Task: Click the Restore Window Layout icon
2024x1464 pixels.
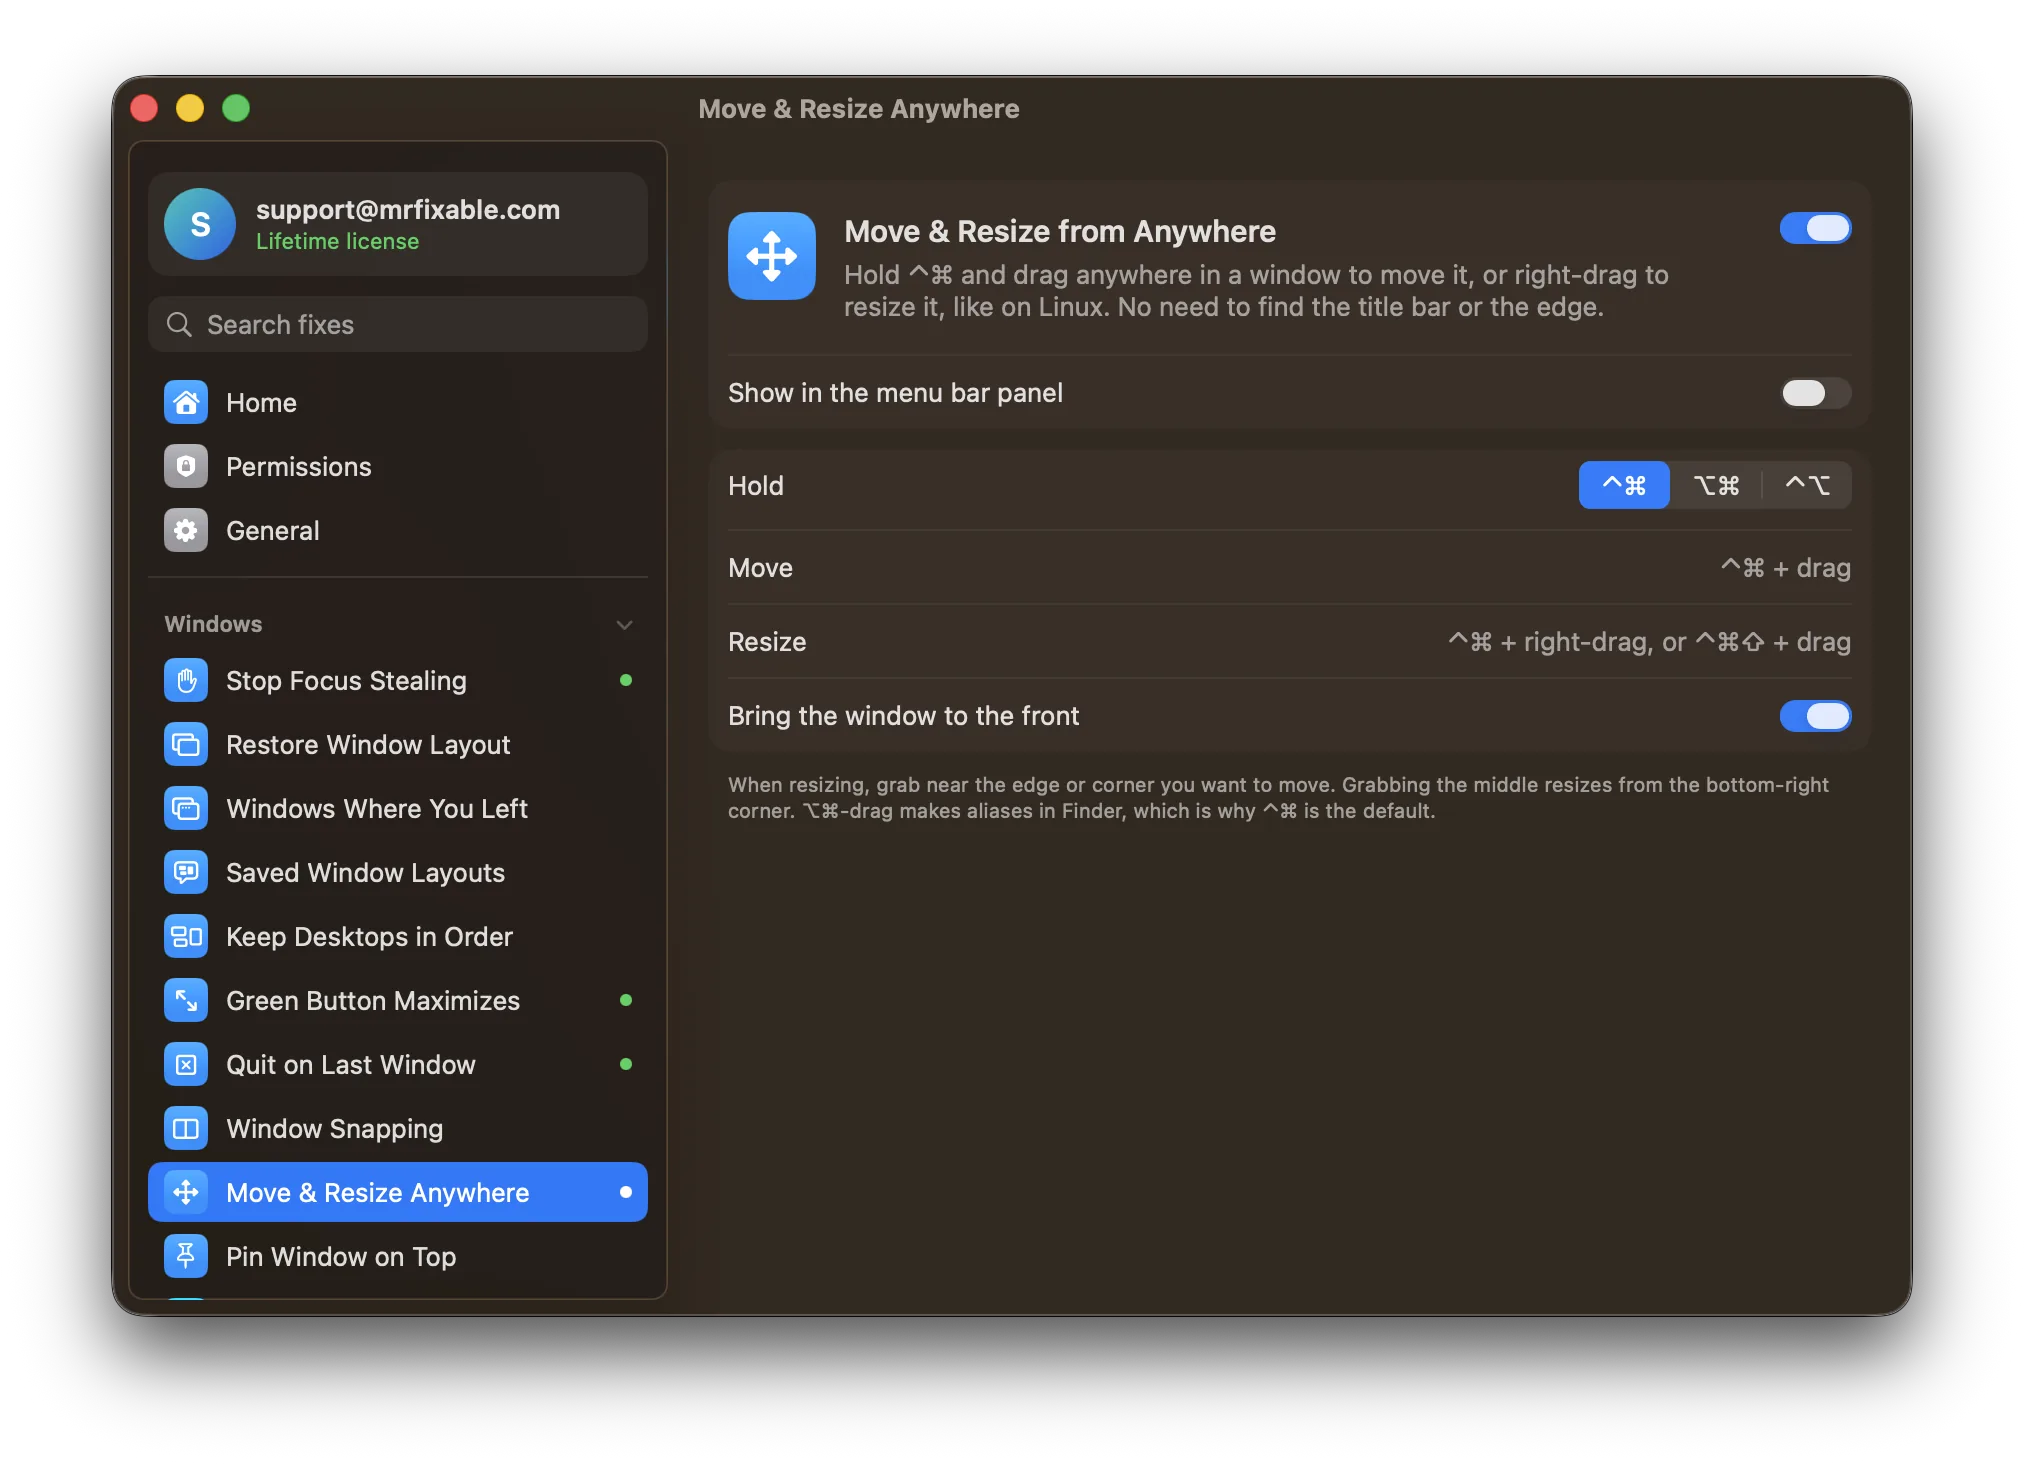Action: 186,745
